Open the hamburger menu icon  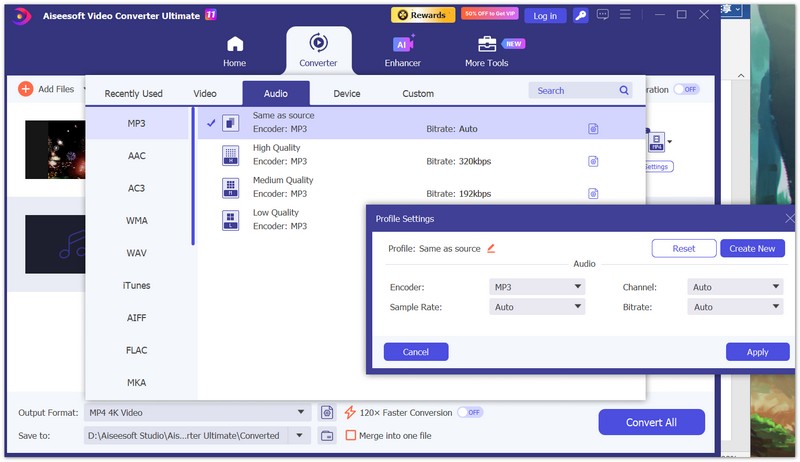click(625, 15)
